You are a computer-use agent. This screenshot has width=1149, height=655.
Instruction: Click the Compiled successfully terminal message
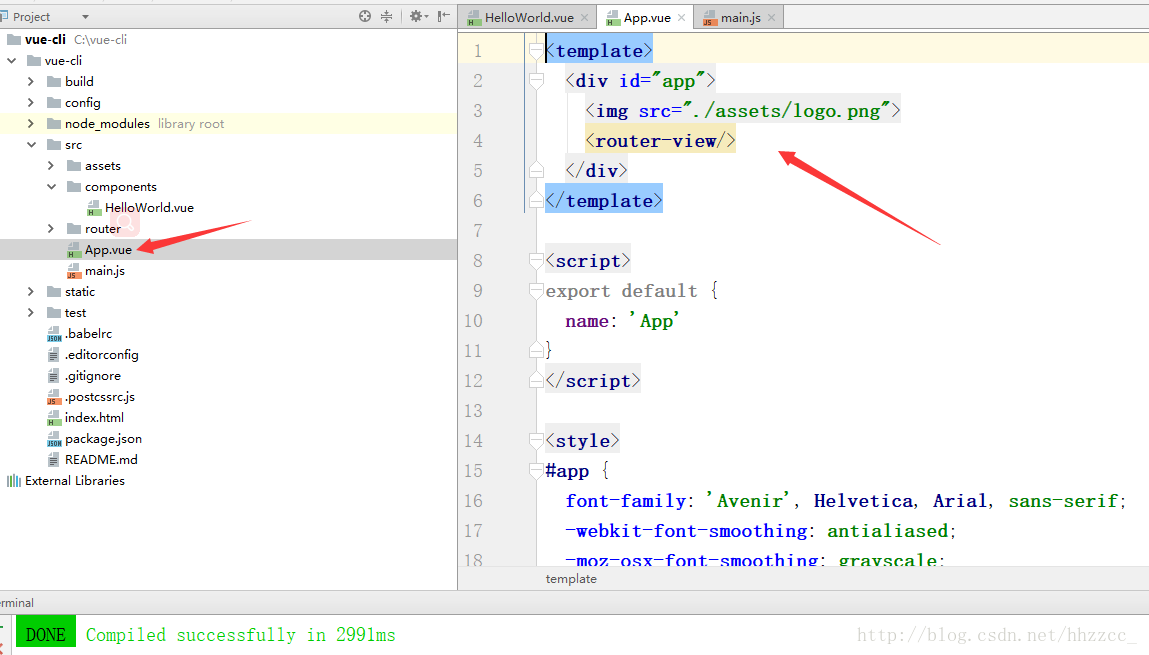(x=240, y=634)
